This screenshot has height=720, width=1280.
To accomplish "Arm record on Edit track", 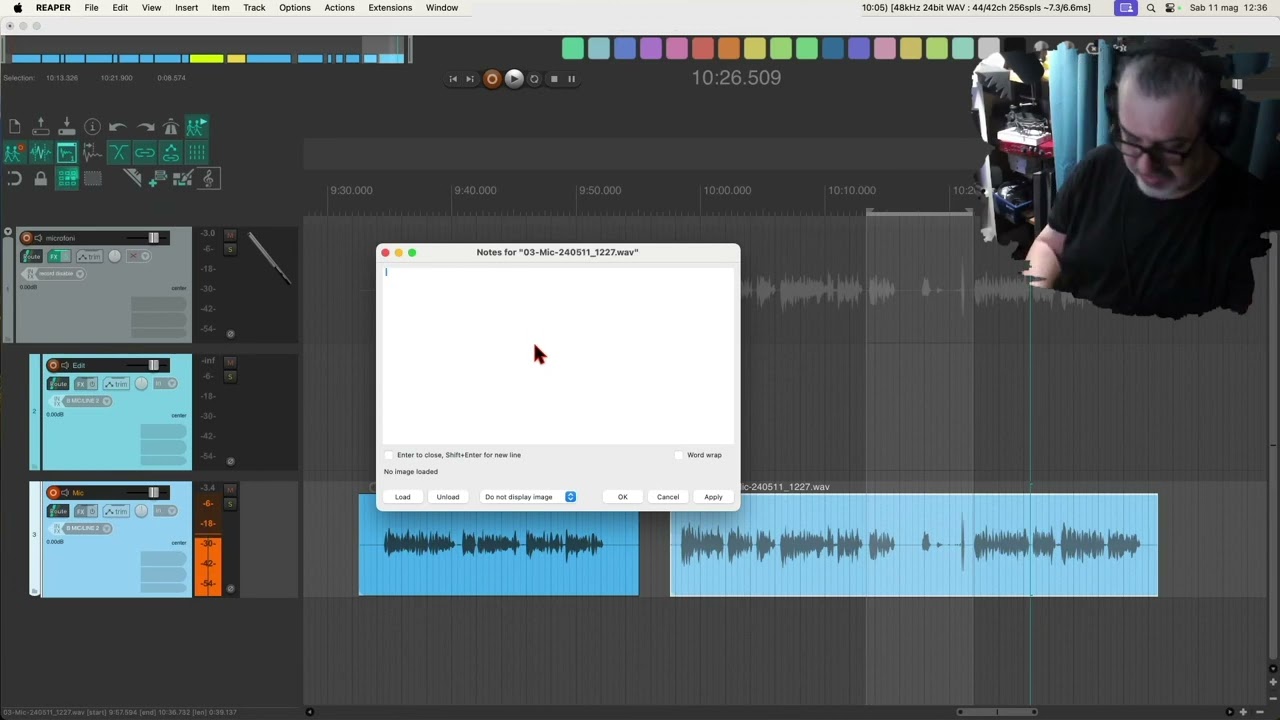I will [53, 365].
